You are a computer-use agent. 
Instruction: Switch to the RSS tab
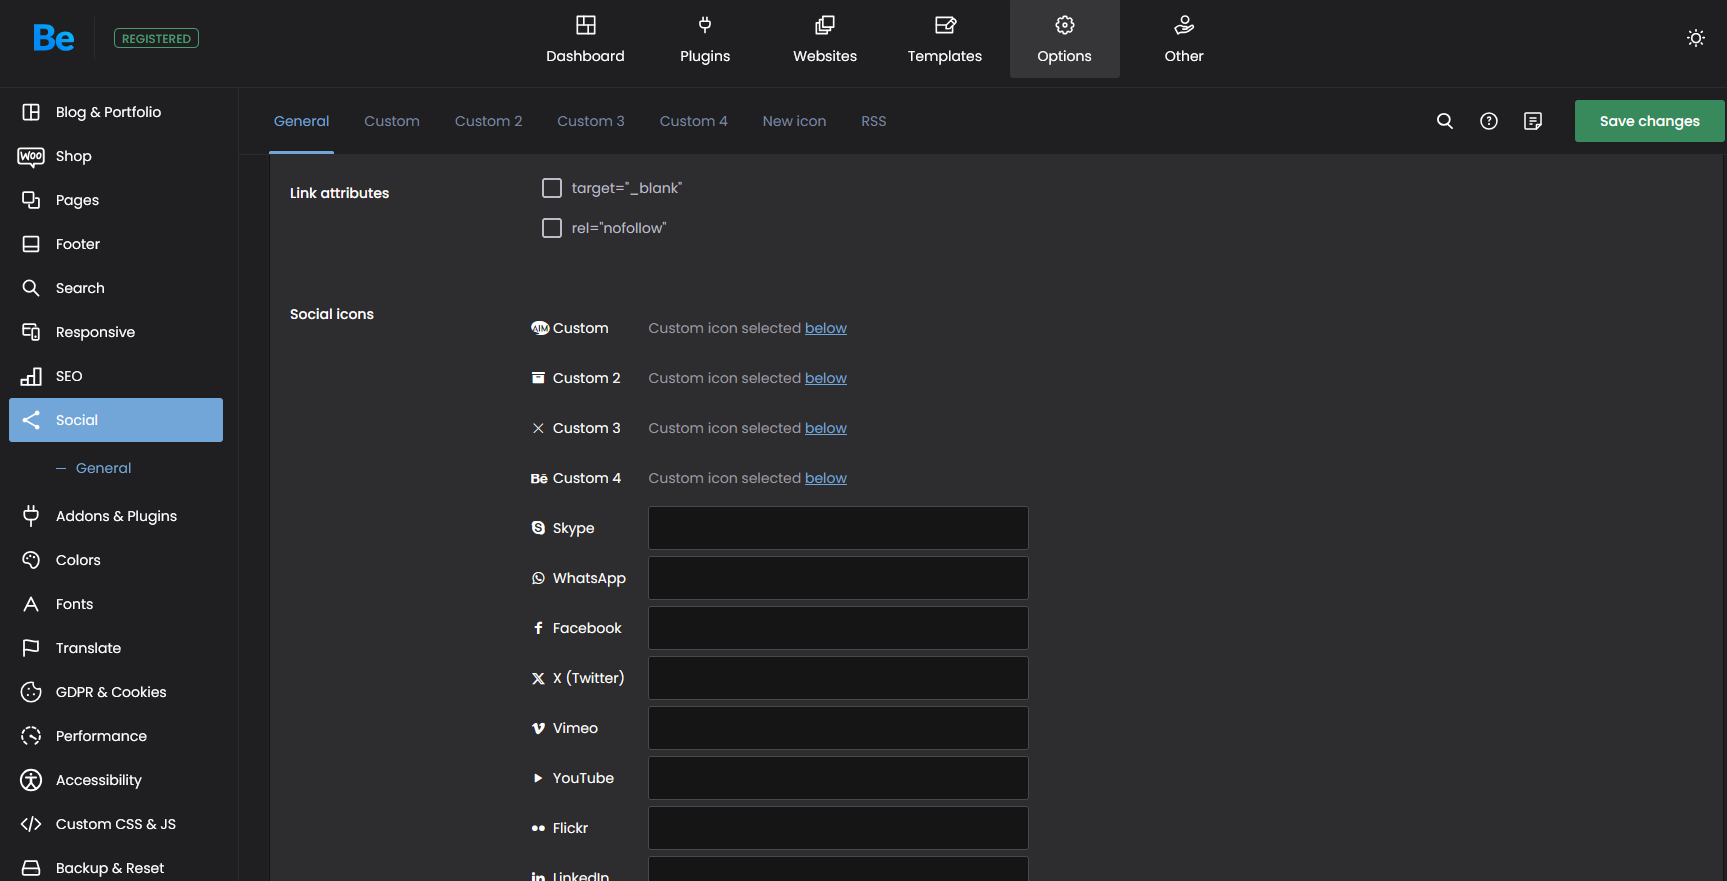tap(874, 121)
